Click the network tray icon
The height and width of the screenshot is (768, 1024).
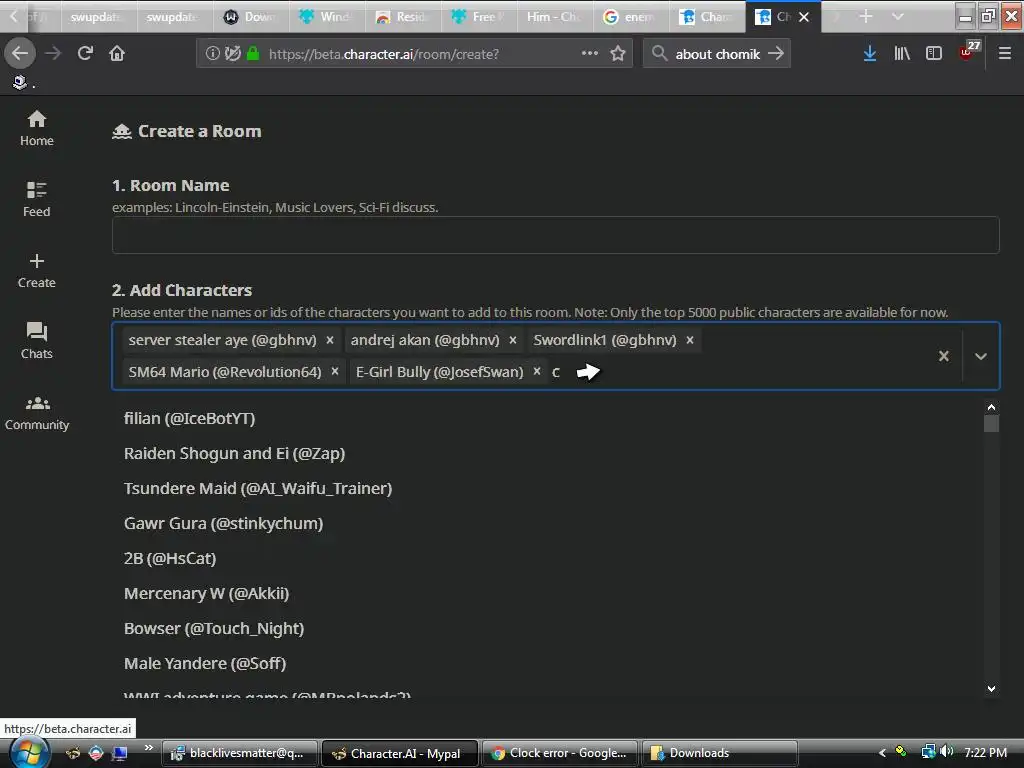pos(928,752)
